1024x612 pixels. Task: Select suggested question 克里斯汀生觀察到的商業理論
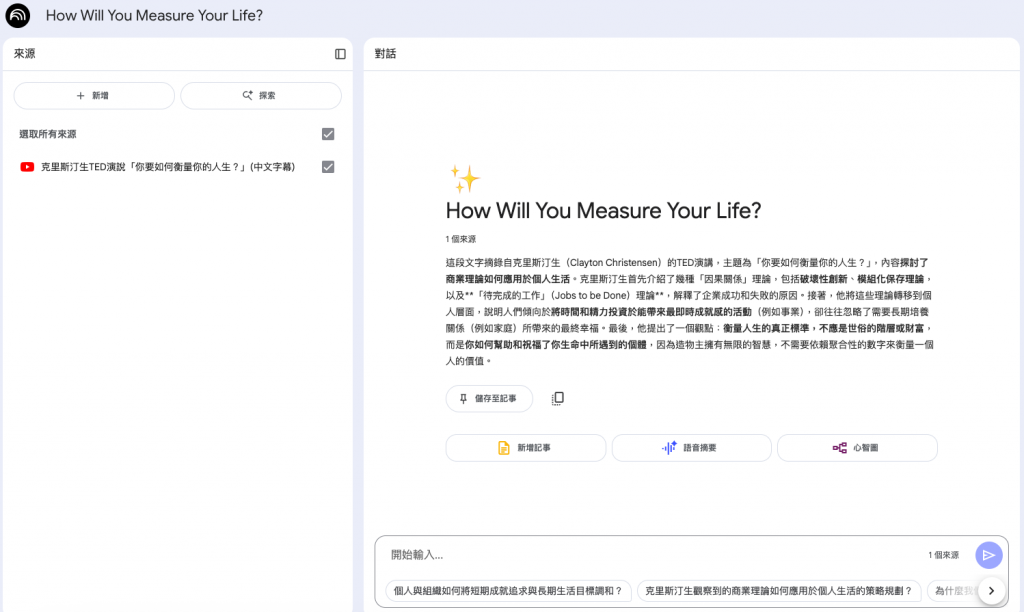click(778, 591)
